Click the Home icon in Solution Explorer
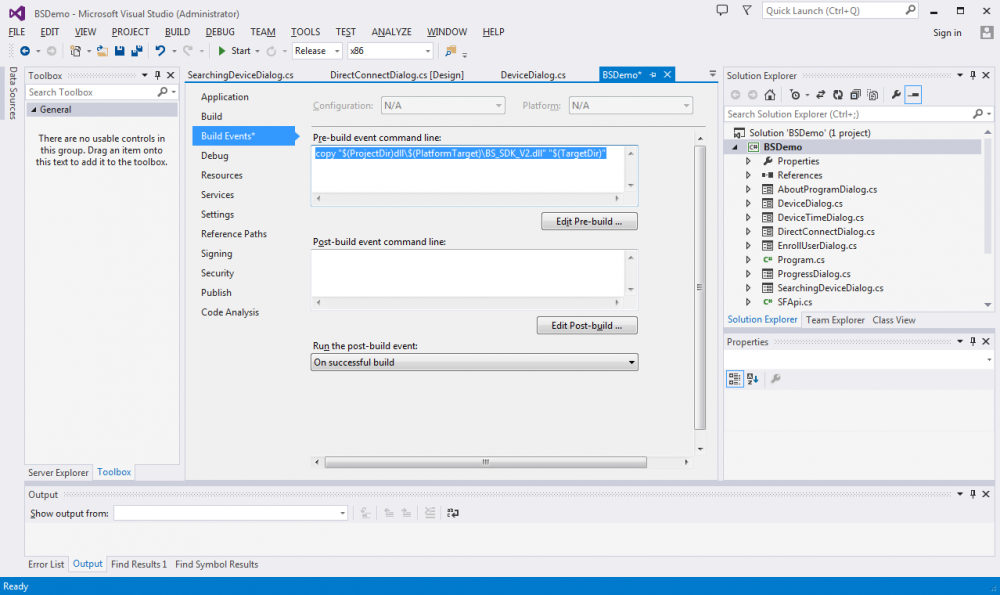The image size is (1000, 595). [x=769, y=95]
